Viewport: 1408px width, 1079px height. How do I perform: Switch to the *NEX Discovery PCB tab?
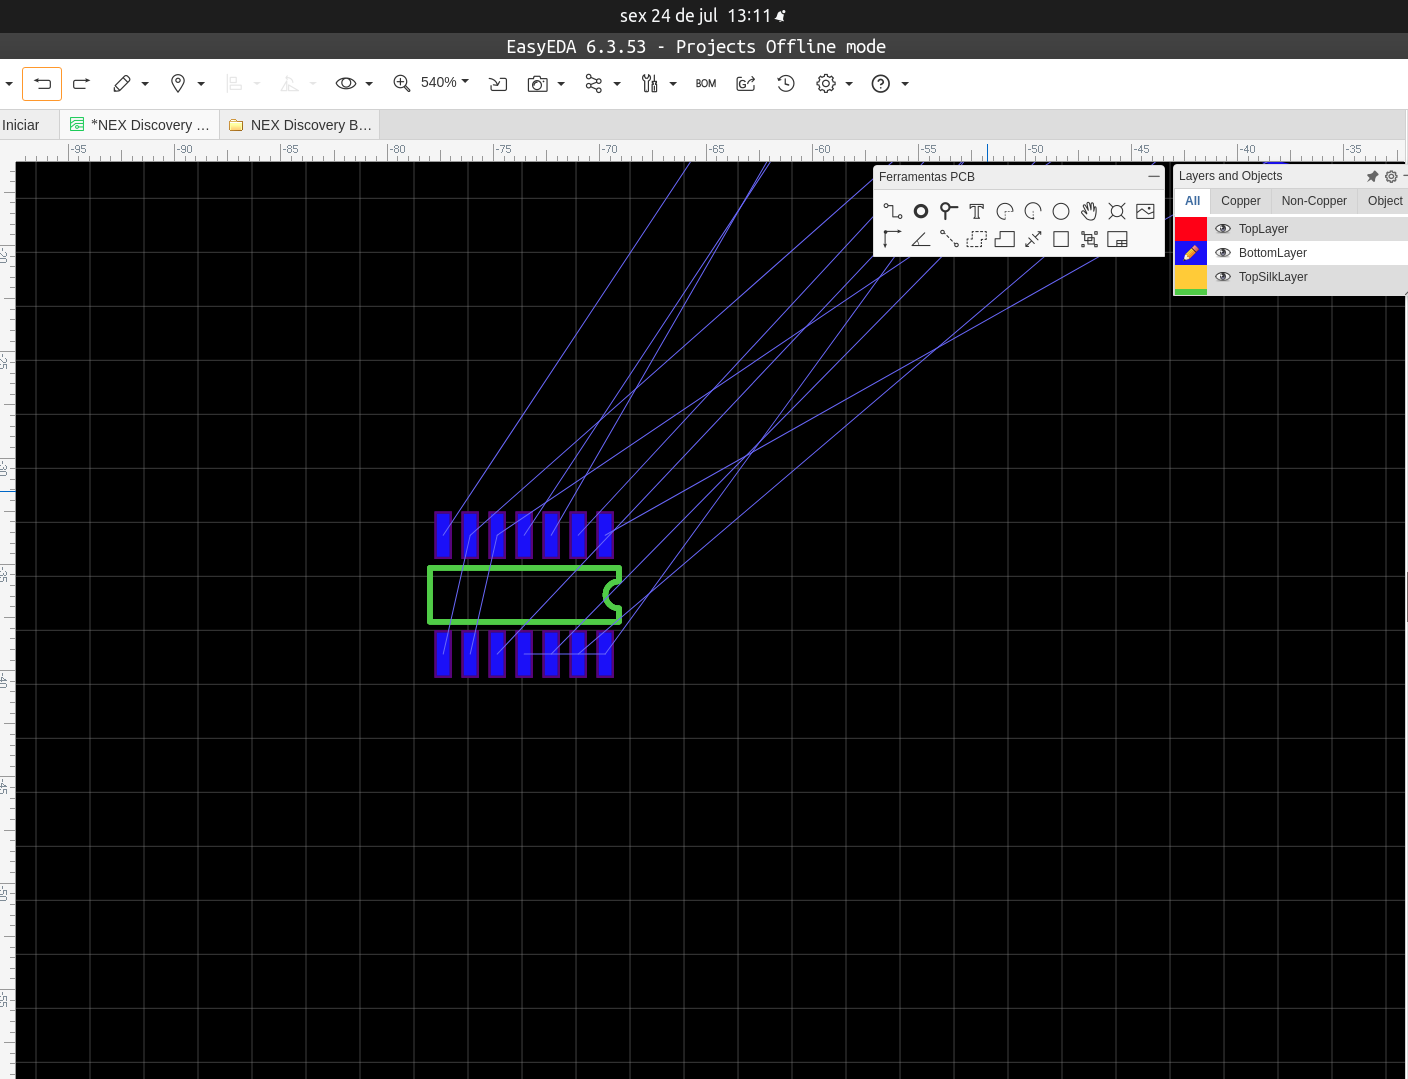coord(139,125)
